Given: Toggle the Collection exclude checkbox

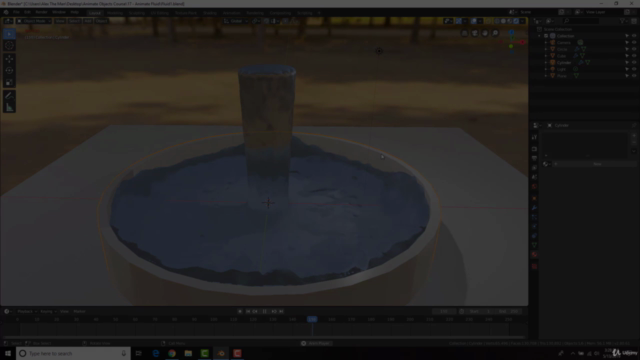Looking at the screenshot, I should (546, 36).
